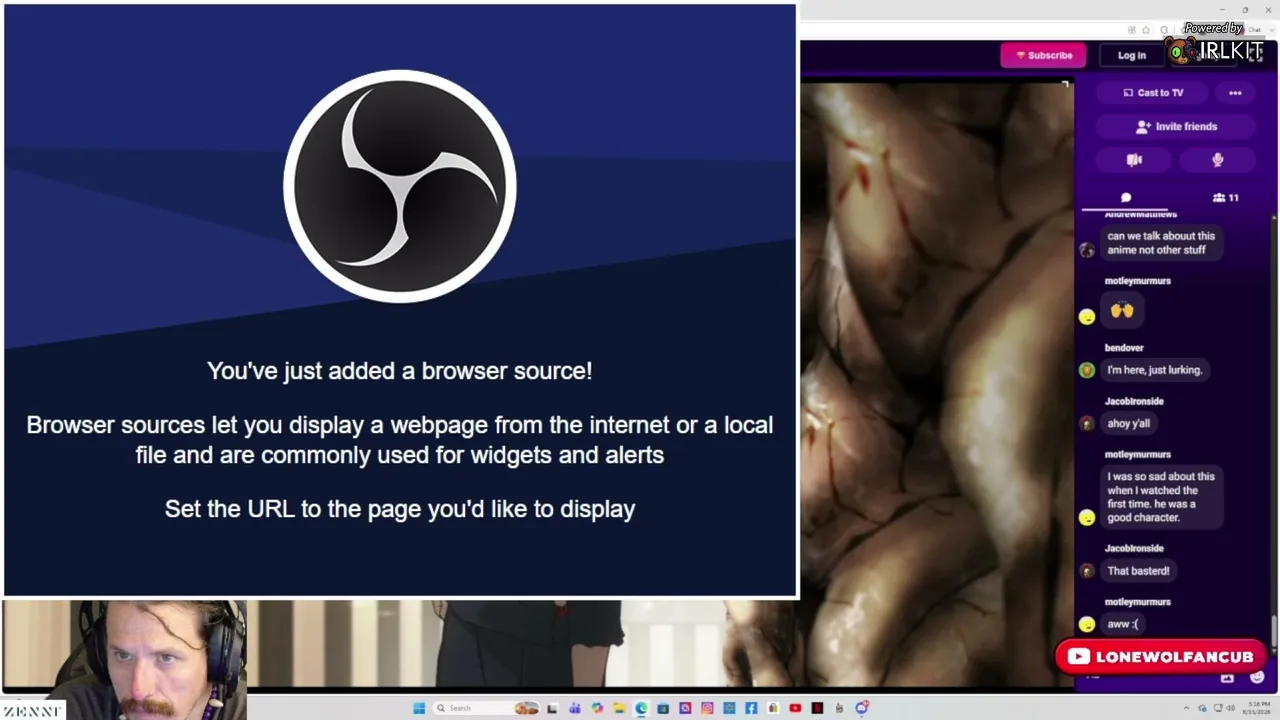Viewport: 1280px width, 720px height.
Task: Open the emoji picker in chat
Action: click(x=1257, y=678)
